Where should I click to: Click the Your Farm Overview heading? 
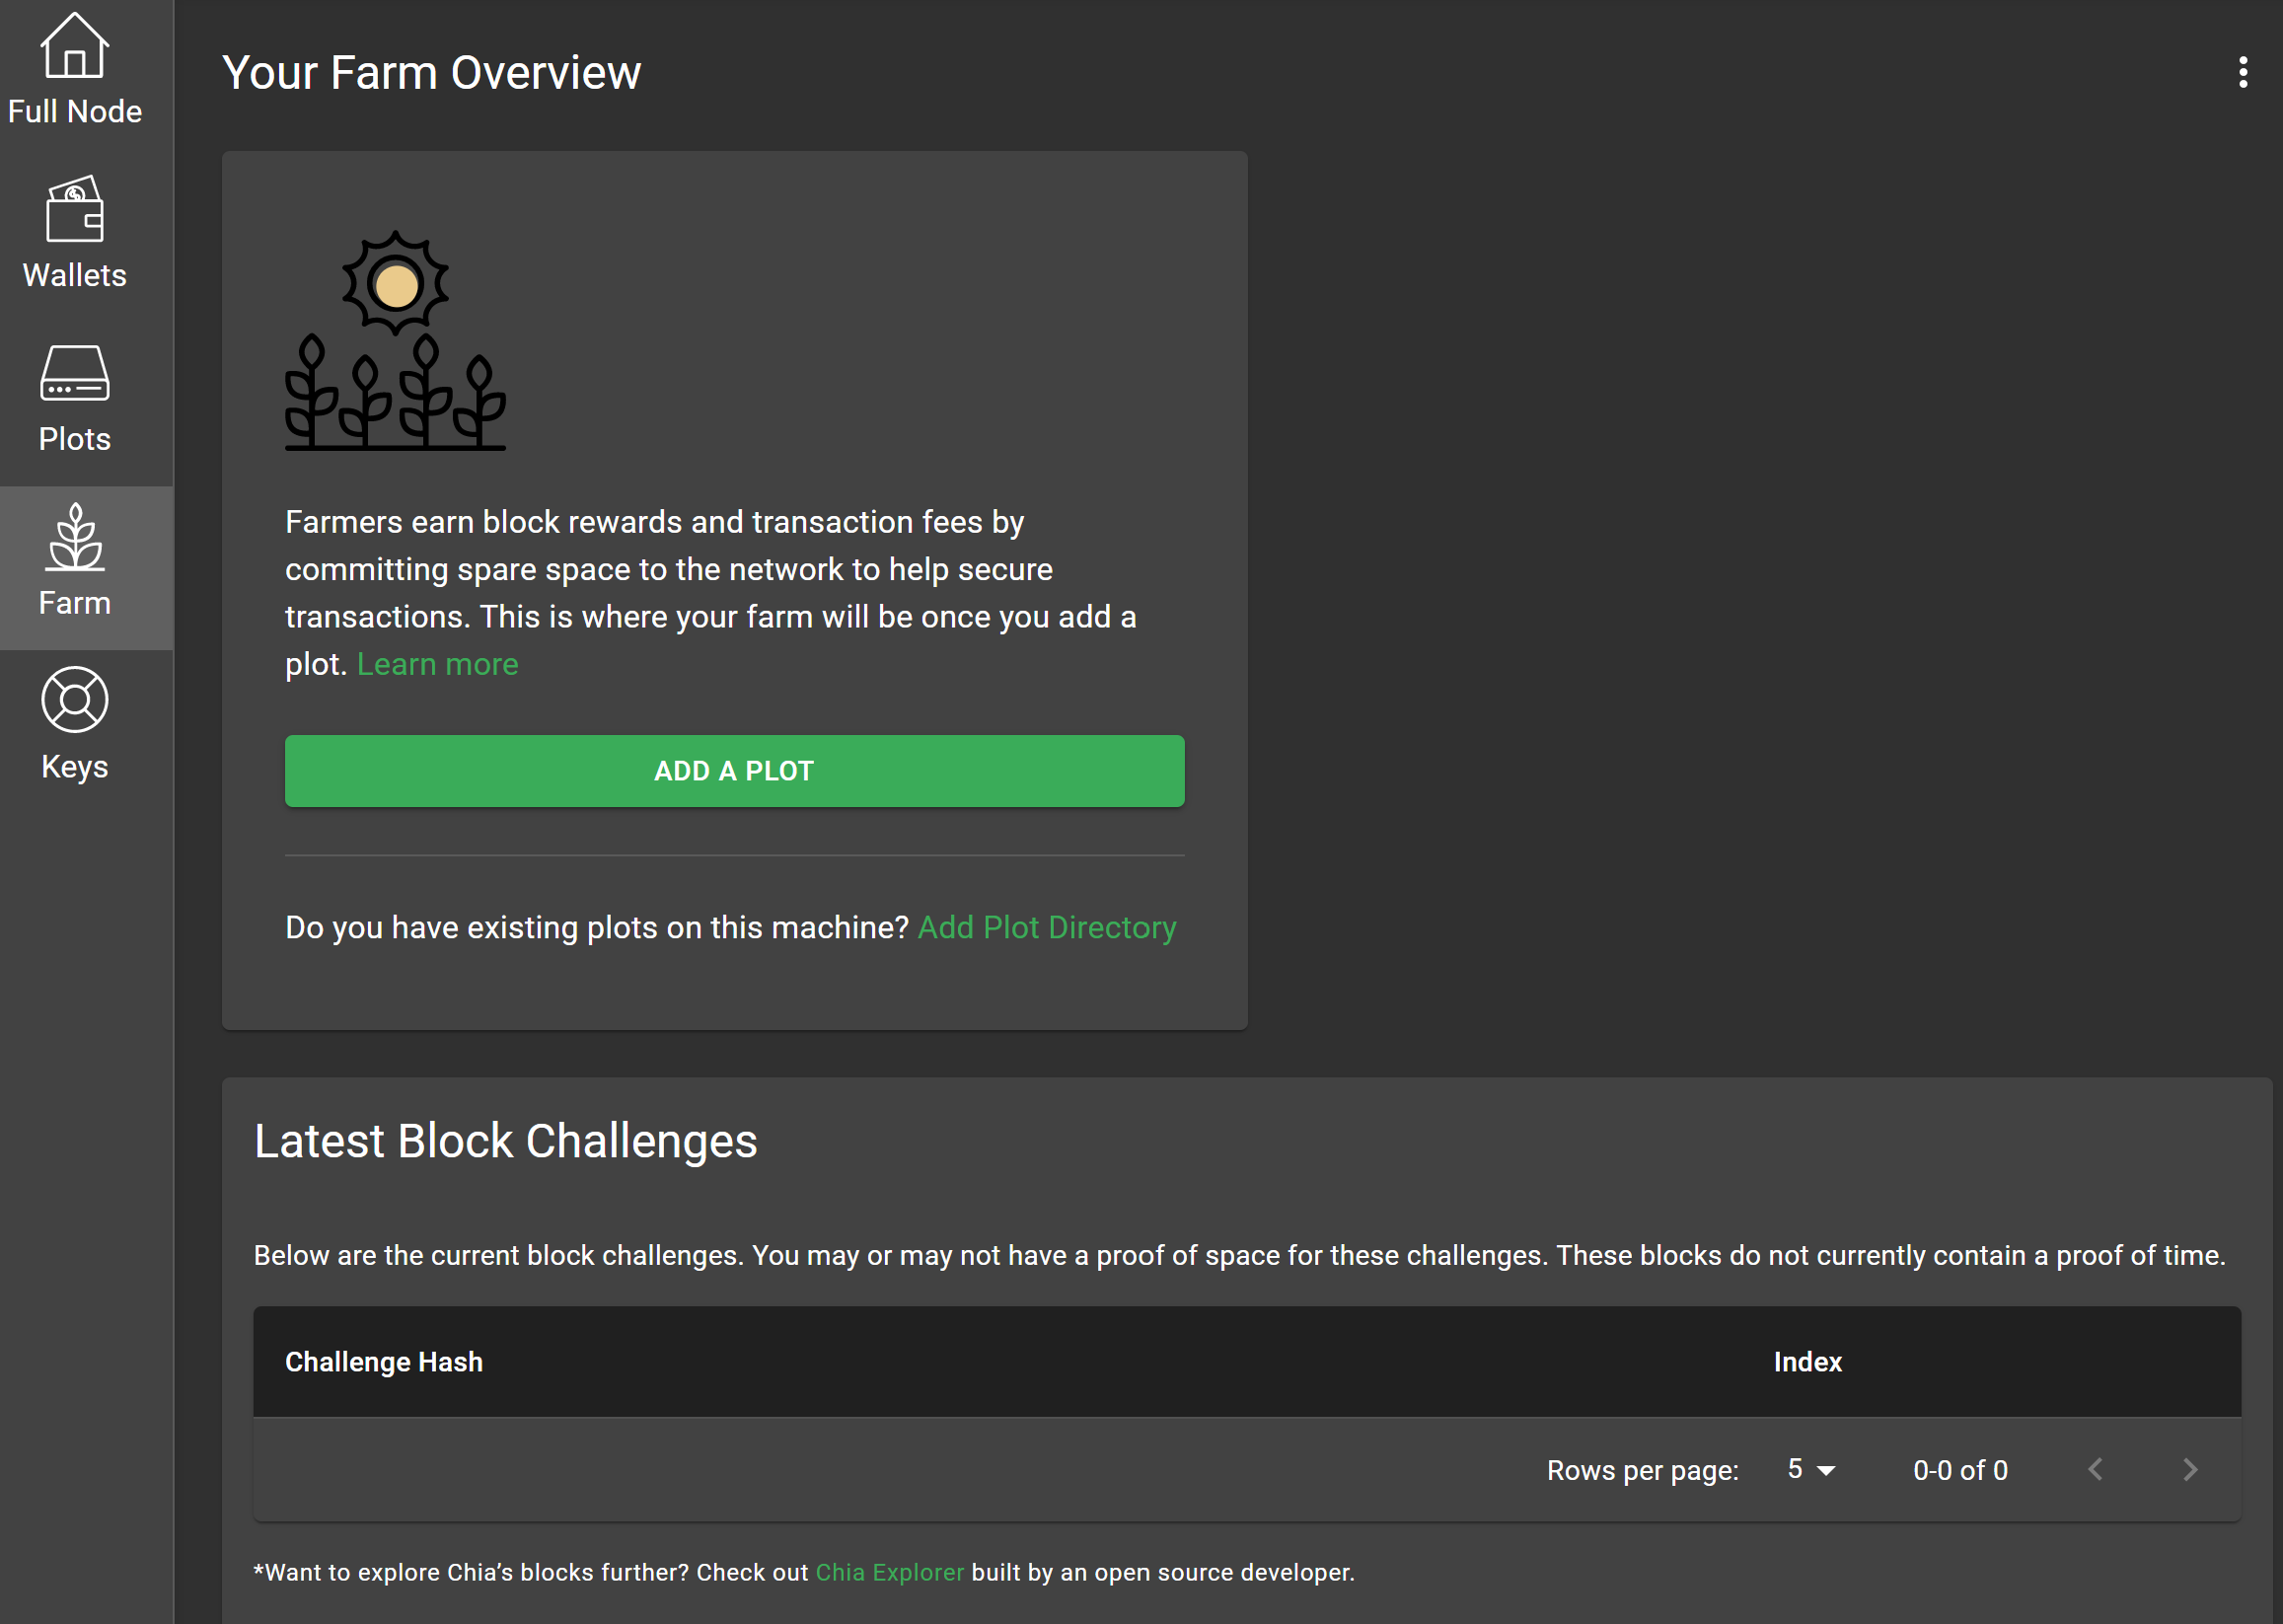click(431, 72)
